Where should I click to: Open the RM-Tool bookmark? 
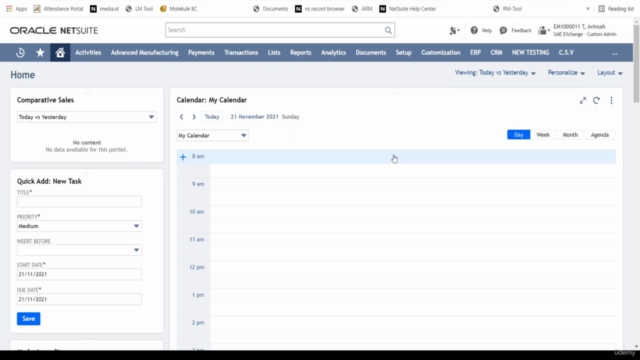(x=507, y=9)
